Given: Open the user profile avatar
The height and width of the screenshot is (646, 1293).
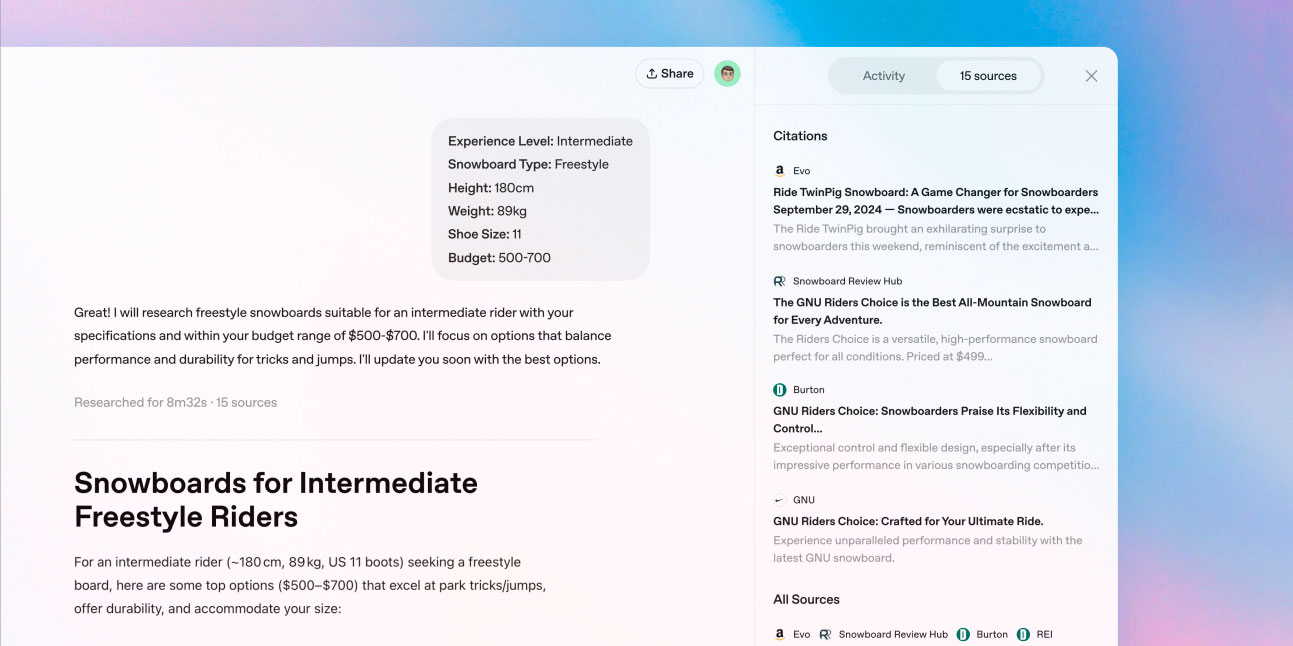Looking at the screenshot, I should [727, 73].
